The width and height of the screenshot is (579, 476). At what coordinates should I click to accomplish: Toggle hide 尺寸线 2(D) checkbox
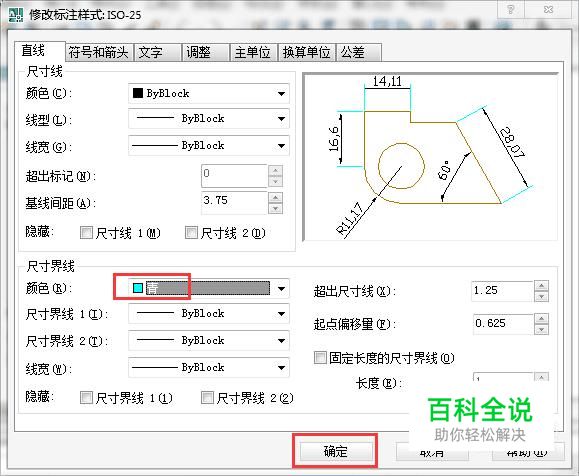(x=191, y=233)
